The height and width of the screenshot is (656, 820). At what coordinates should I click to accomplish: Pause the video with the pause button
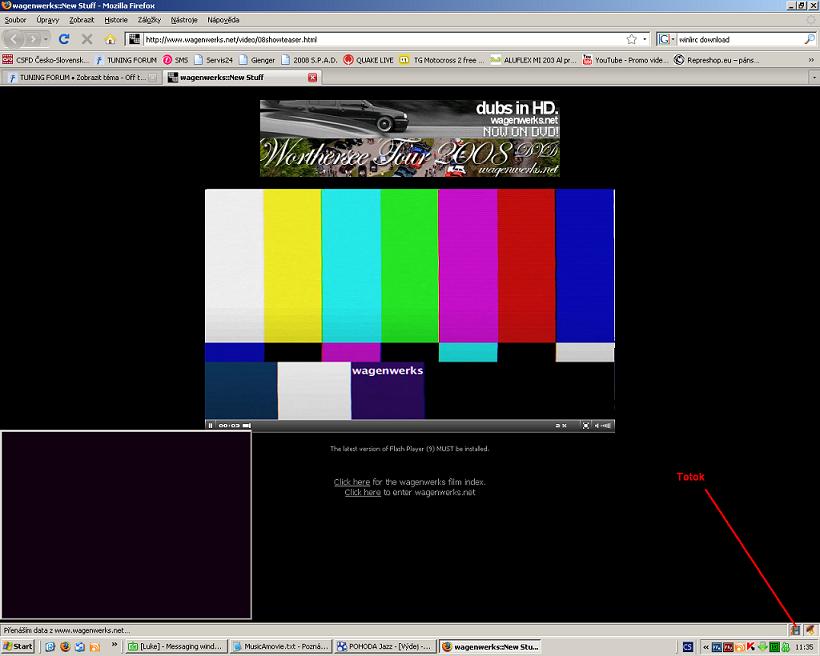[211, 425]
